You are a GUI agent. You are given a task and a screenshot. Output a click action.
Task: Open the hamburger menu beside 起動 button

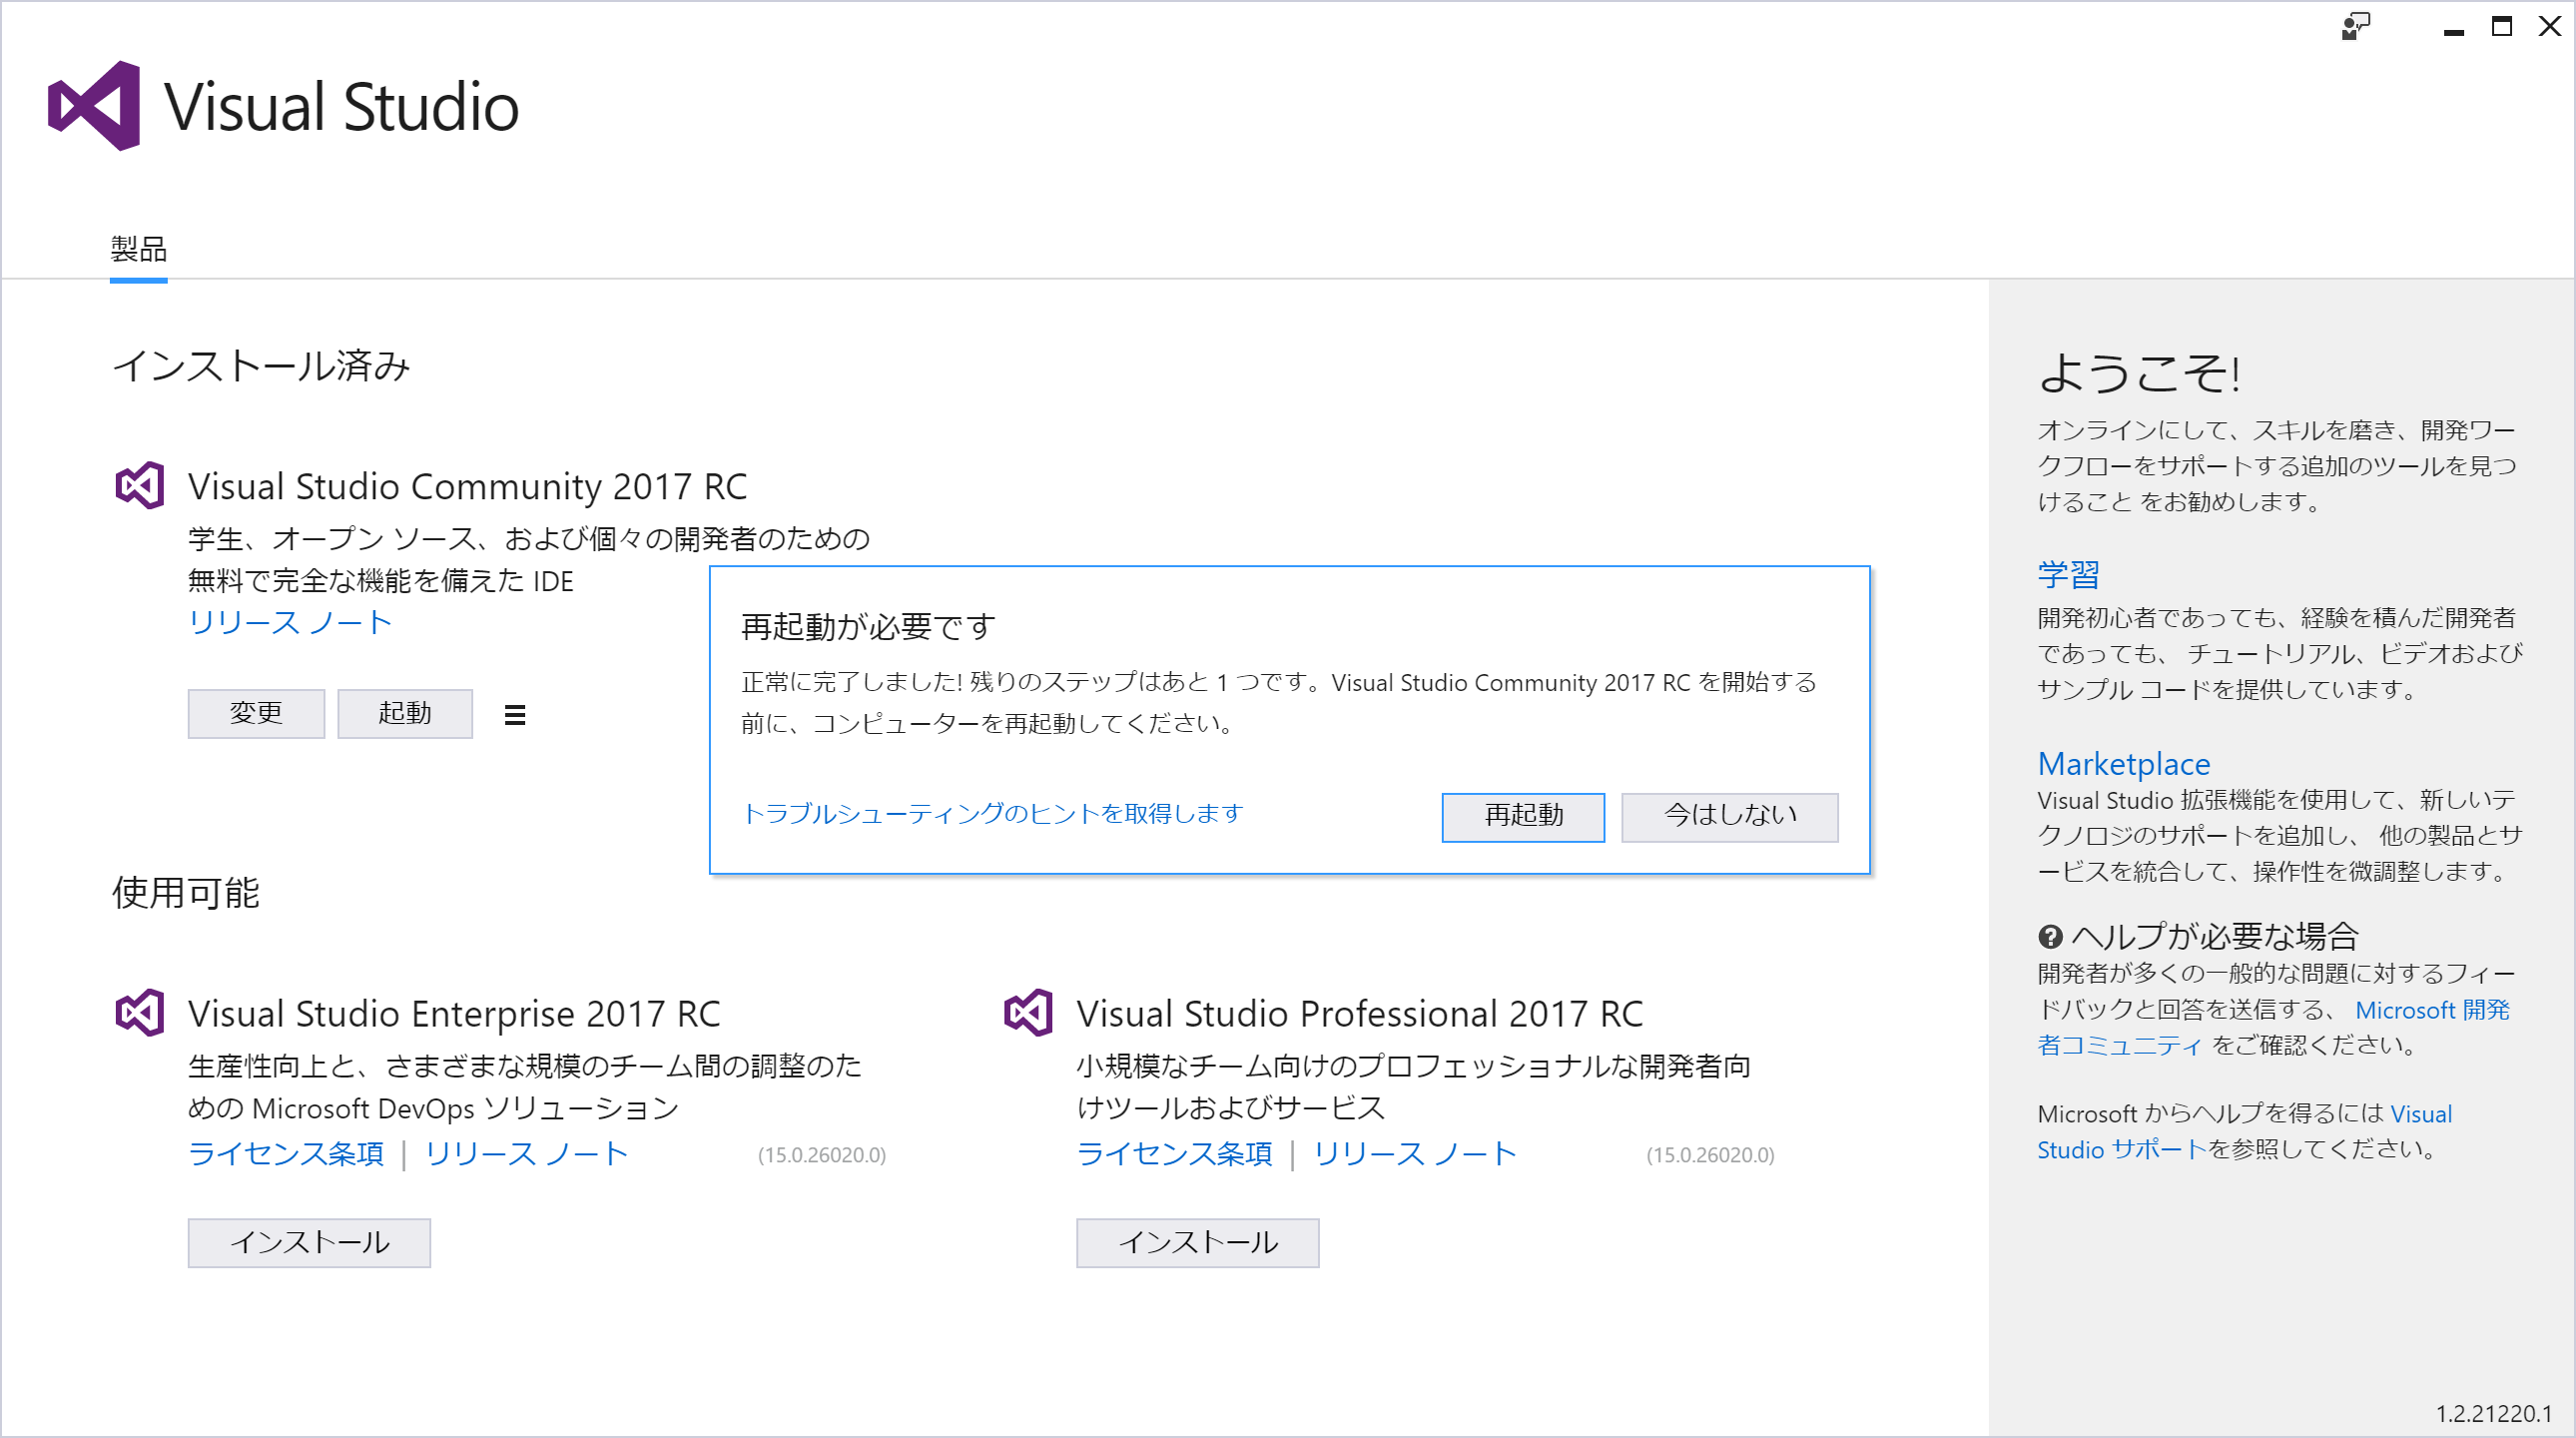pos(515,714)
